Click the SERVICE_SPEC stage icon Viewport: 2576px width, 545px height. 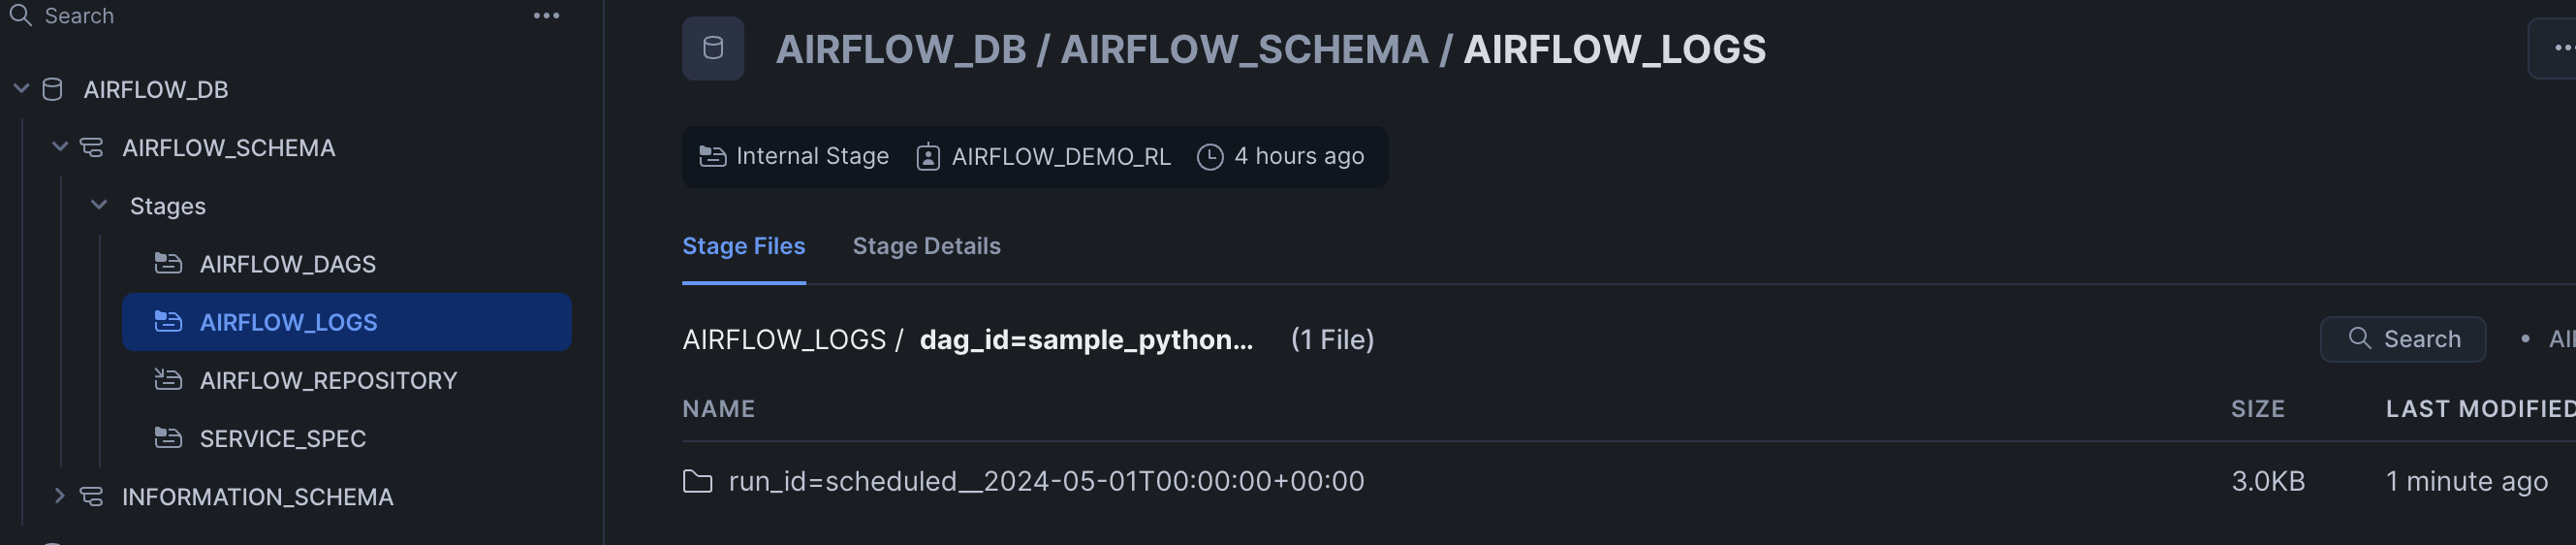[x=168, y=438]
